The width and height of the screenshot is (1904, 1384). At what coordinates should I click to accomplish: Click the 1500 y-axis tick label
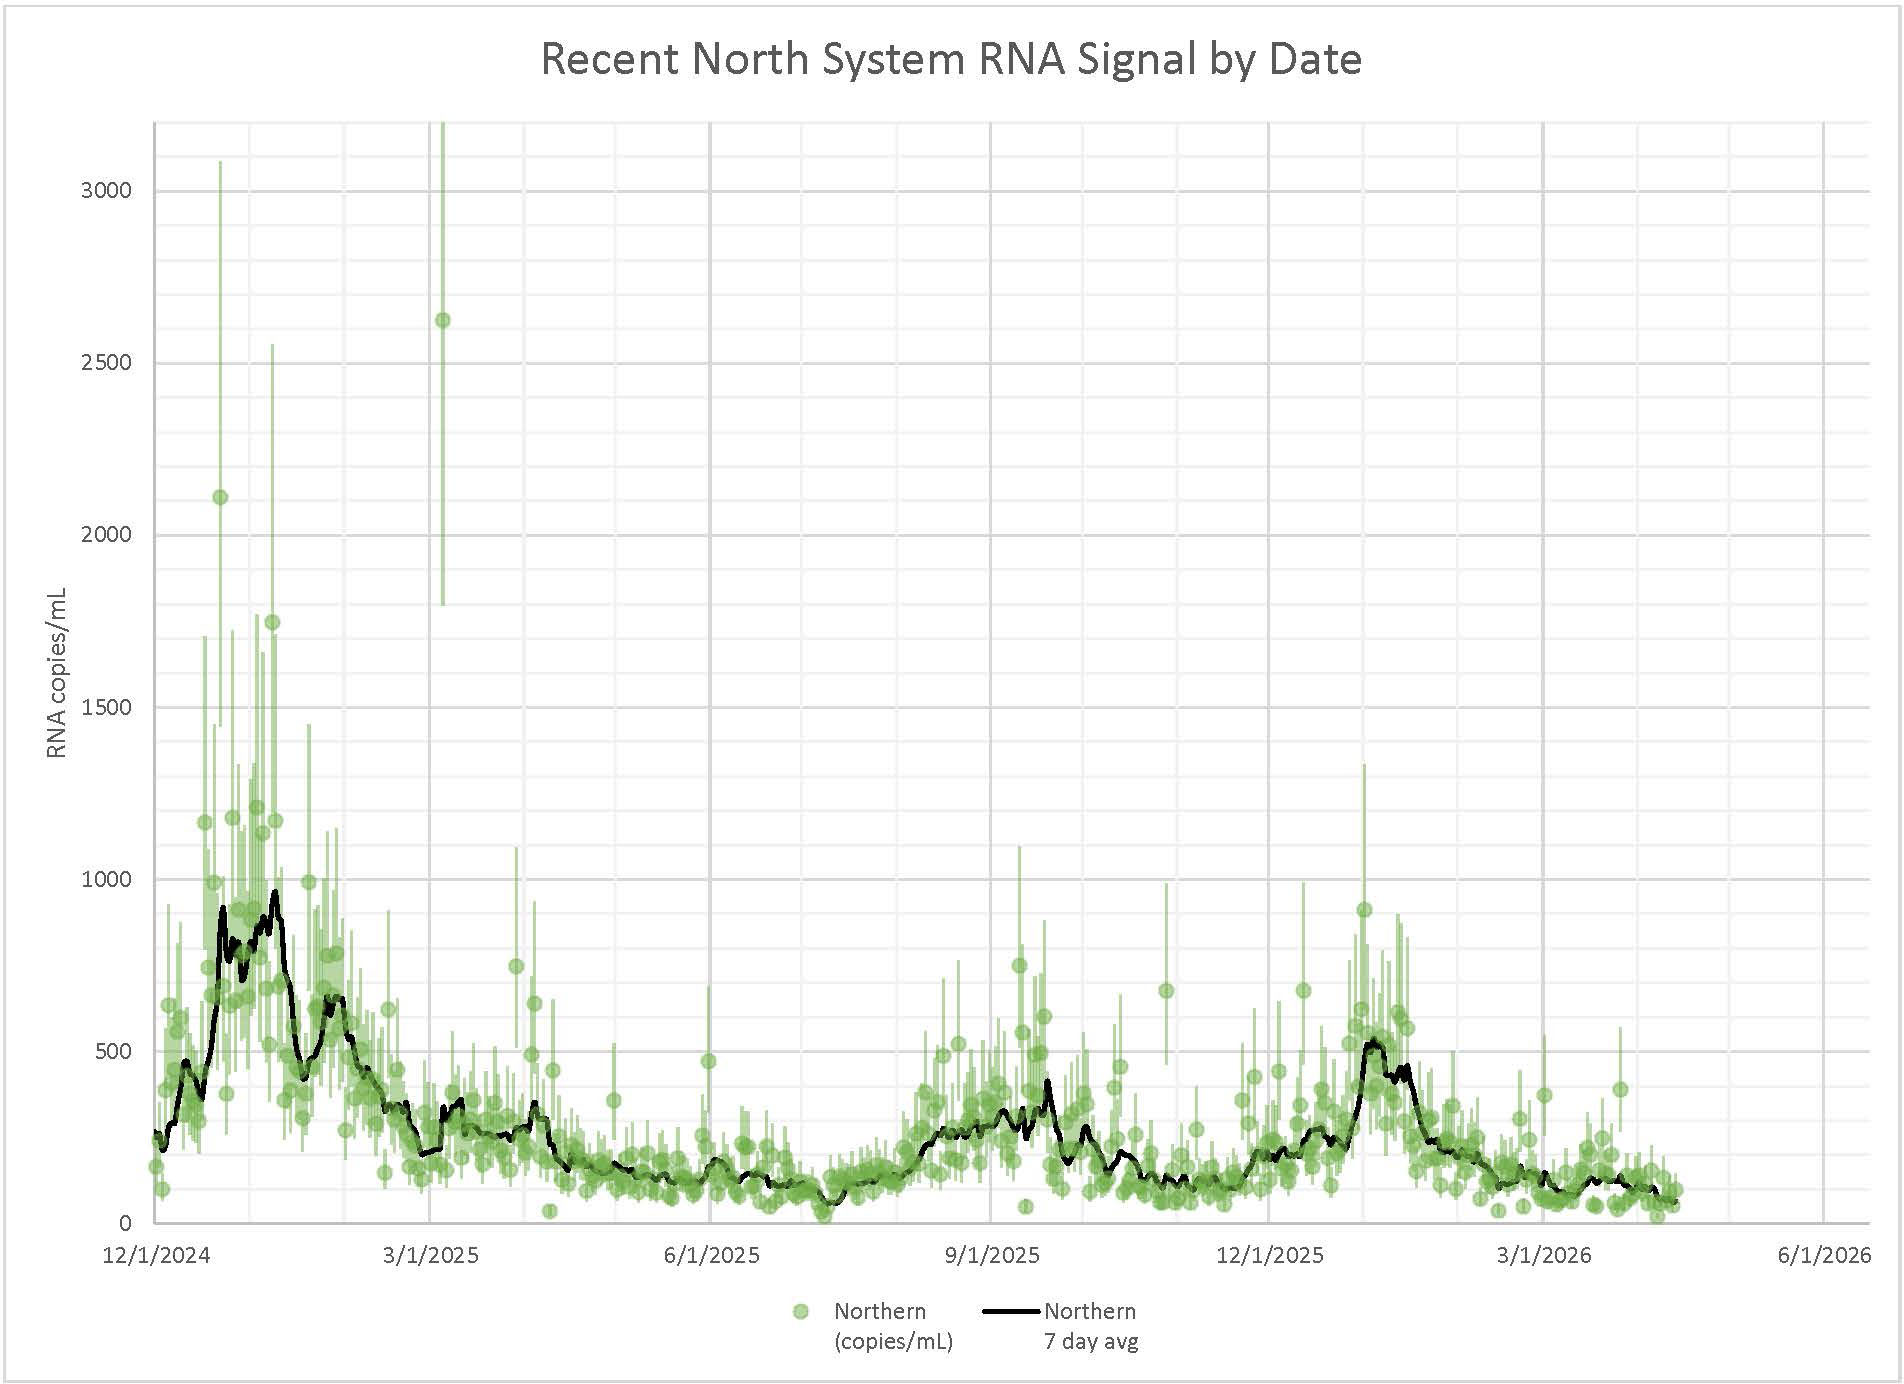pyautogui.click(x=106, y=708)
